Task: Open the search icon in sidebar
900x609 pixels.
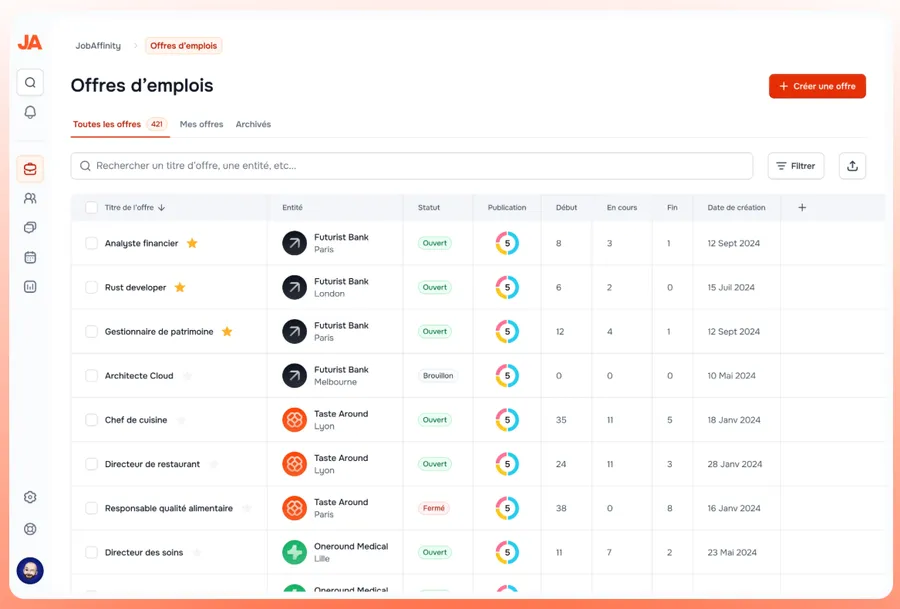Action: click(x=30, y=83)
